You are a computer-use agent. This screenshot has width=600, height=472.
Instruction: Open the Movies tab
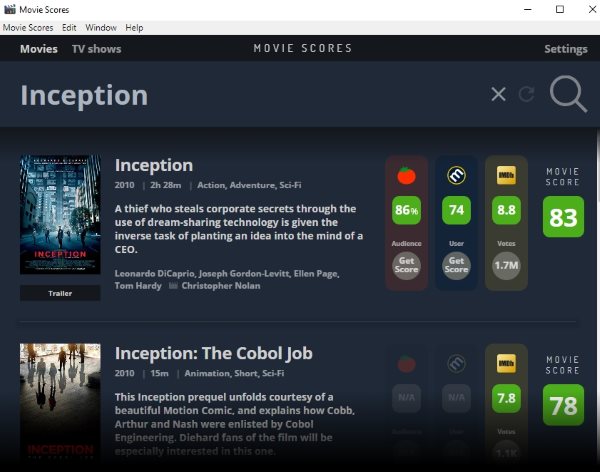point(39,49)
